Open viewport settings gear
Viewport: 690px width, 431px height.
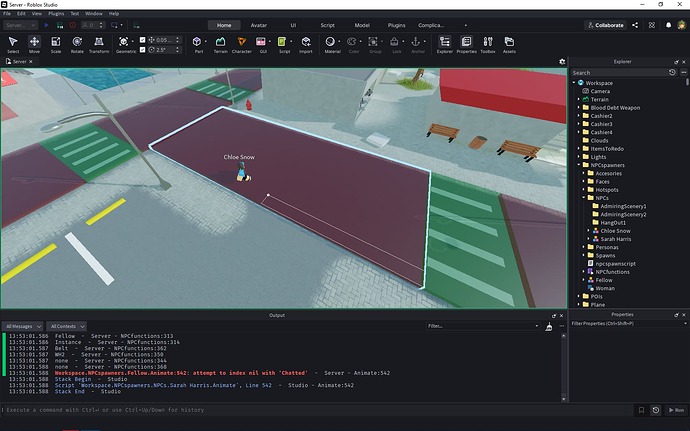tap(562, 62)
